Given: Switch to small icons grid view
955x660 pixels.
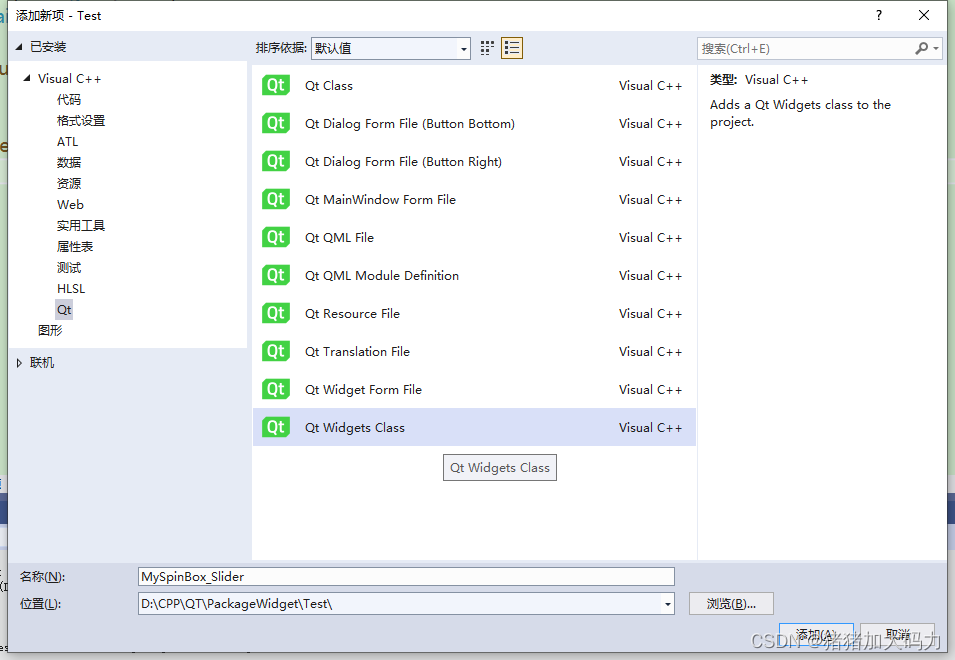Looking at the screenshot, I should click(487, 48).
